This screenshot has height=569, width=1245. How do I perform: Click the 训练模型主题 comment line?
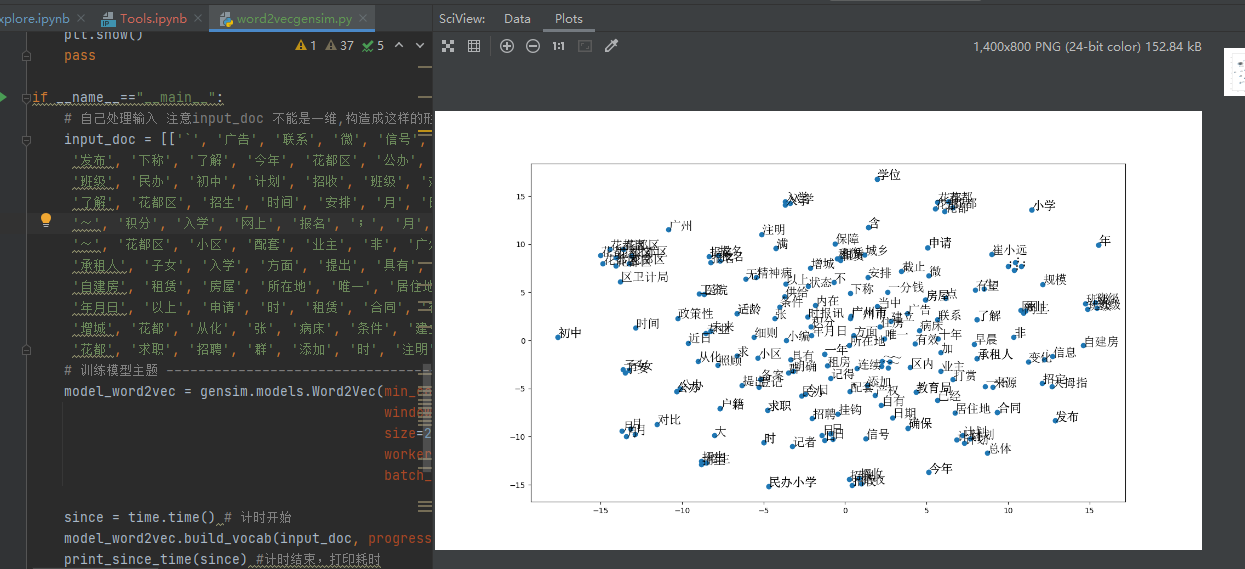click(x=247, y=370)
